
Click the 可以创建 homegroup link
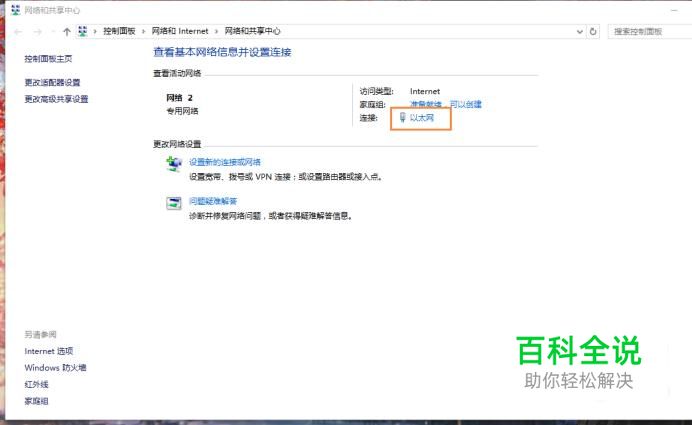(466, 105)
